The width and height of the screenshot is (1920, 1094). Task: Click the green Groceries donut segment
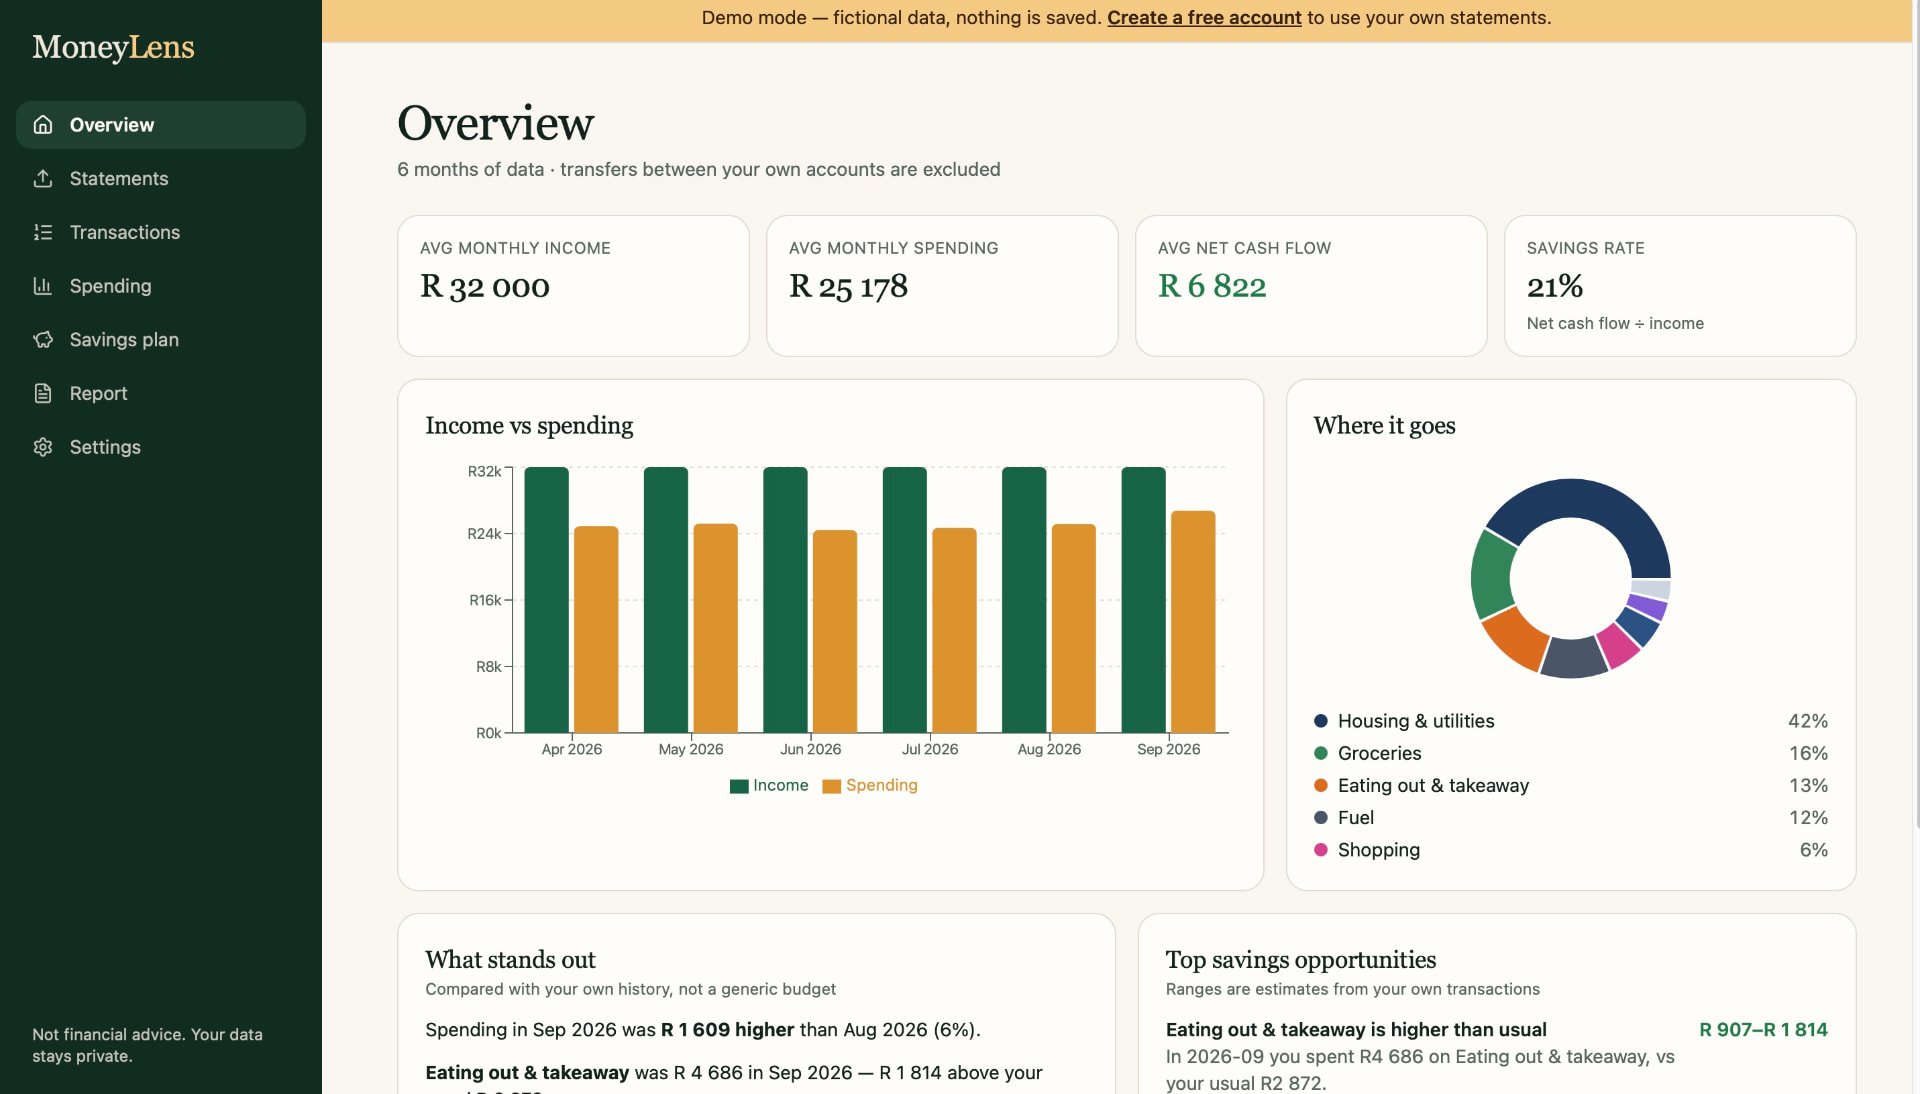click(1490, 575)
